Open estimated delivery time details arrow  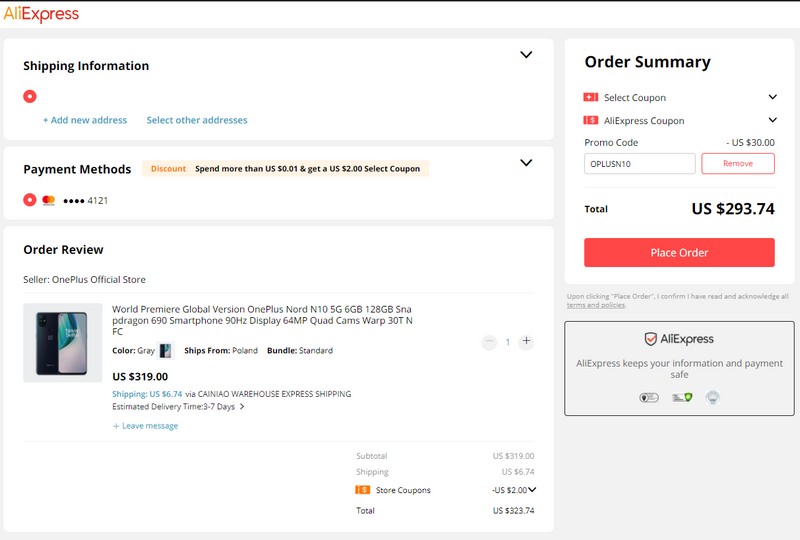[242, 407]
